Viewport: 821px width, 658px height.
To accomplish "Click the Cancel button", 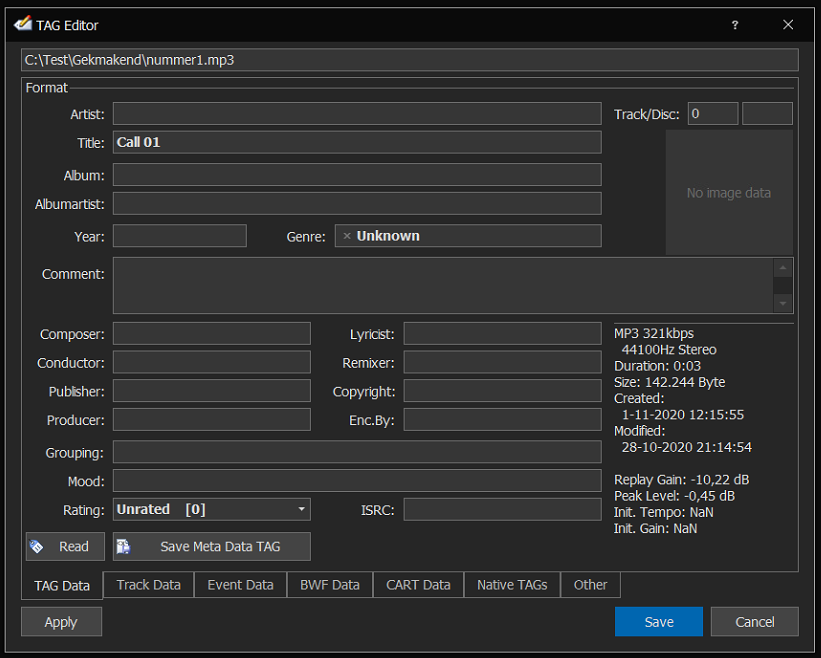I will point(754,622).
